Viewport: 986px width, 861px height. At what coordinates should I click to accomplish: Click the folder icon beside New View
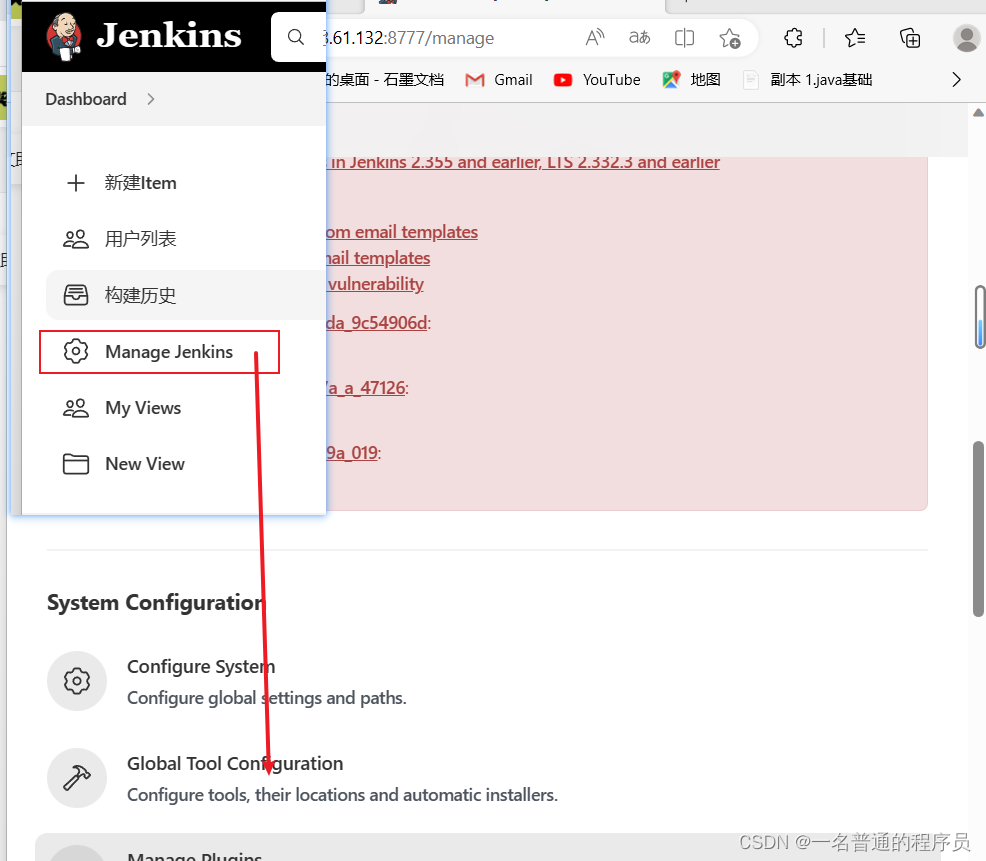point(76,464)
